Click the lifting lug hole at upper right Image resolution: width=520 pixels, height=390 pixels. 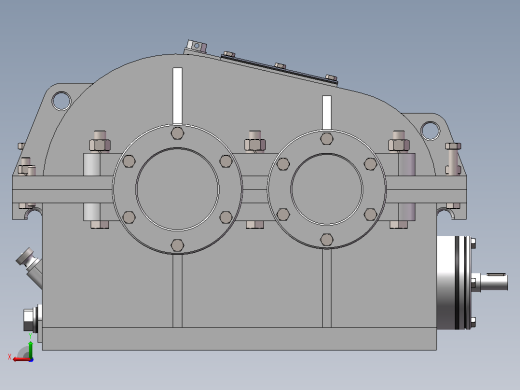430,130
